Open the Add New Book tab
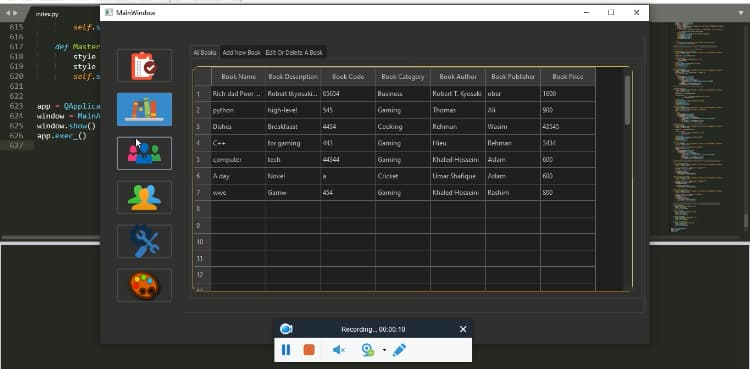This screenshot has width=750, height=369. [242, 53]
